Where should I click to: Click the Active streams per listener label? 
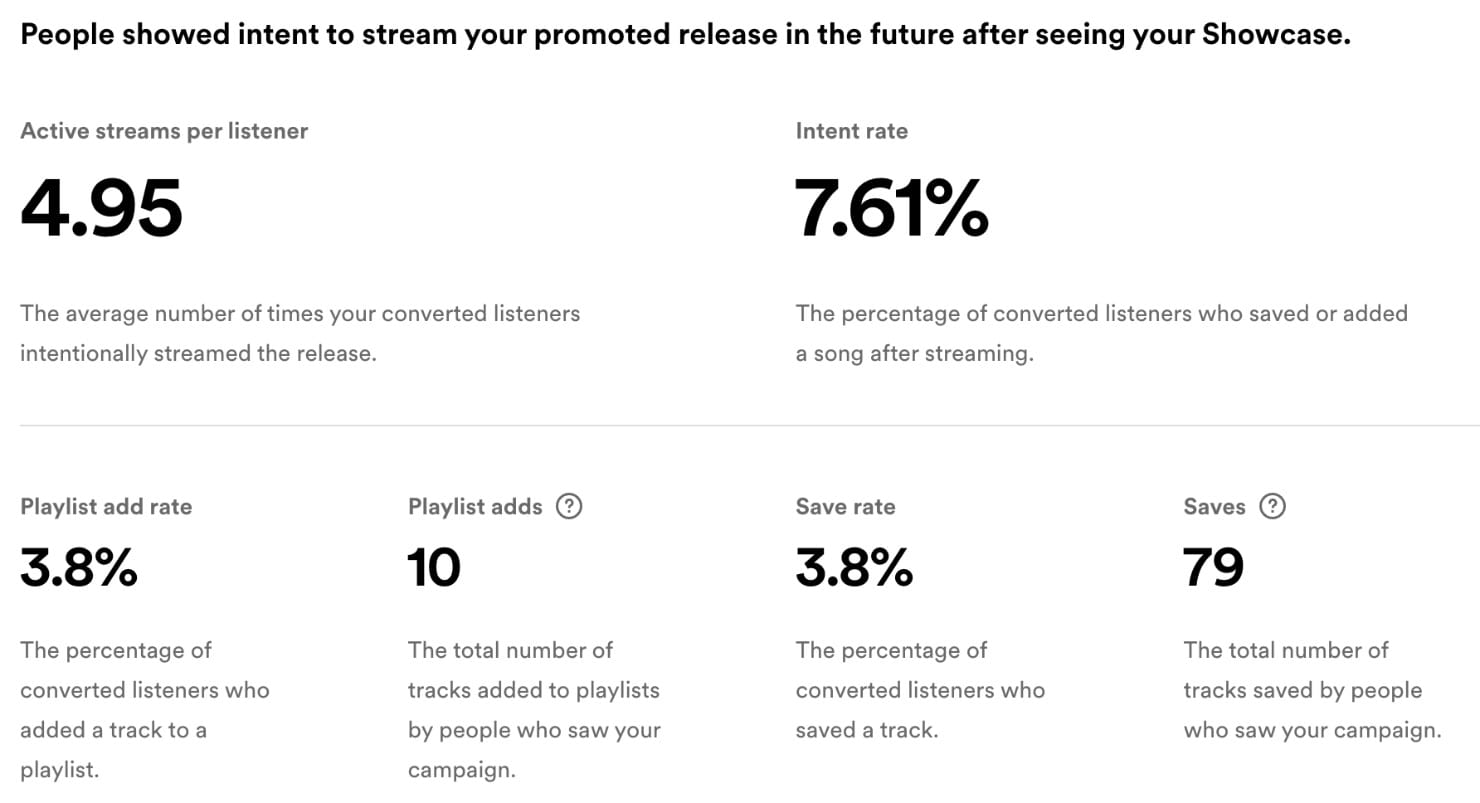(164, 130)
